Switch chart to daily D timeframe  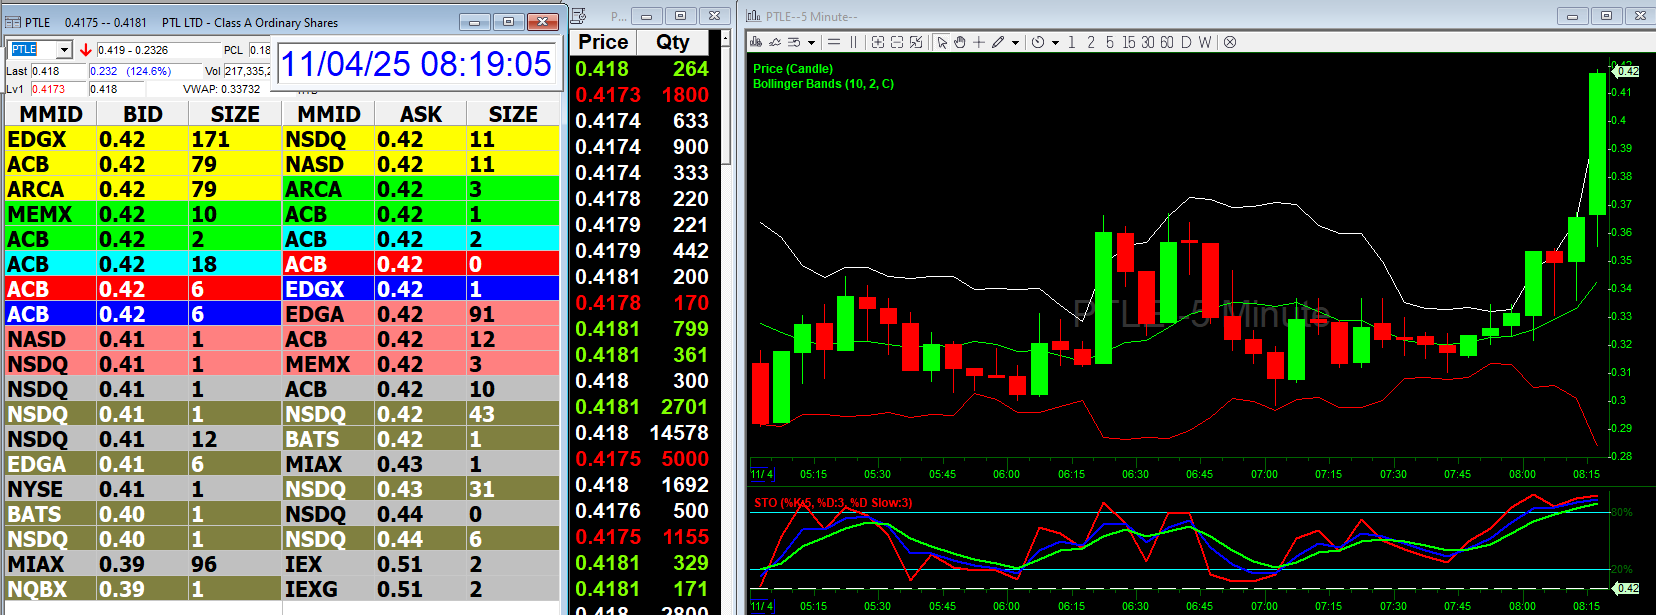point(1186,42)
